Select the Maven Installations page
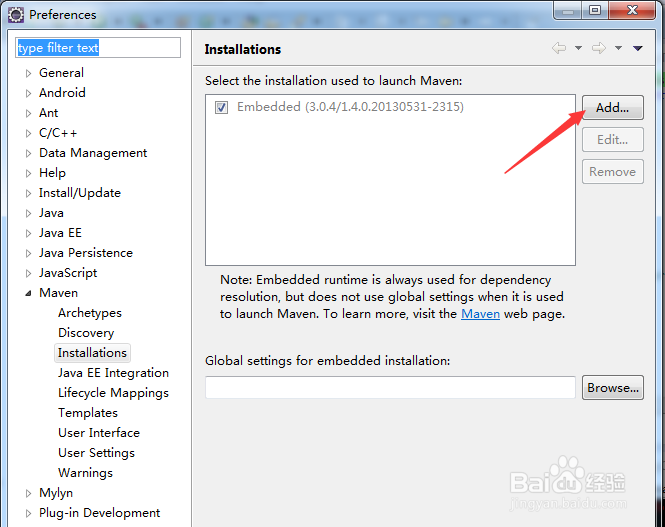Screen dimensions: 665x527 point(92,353)
